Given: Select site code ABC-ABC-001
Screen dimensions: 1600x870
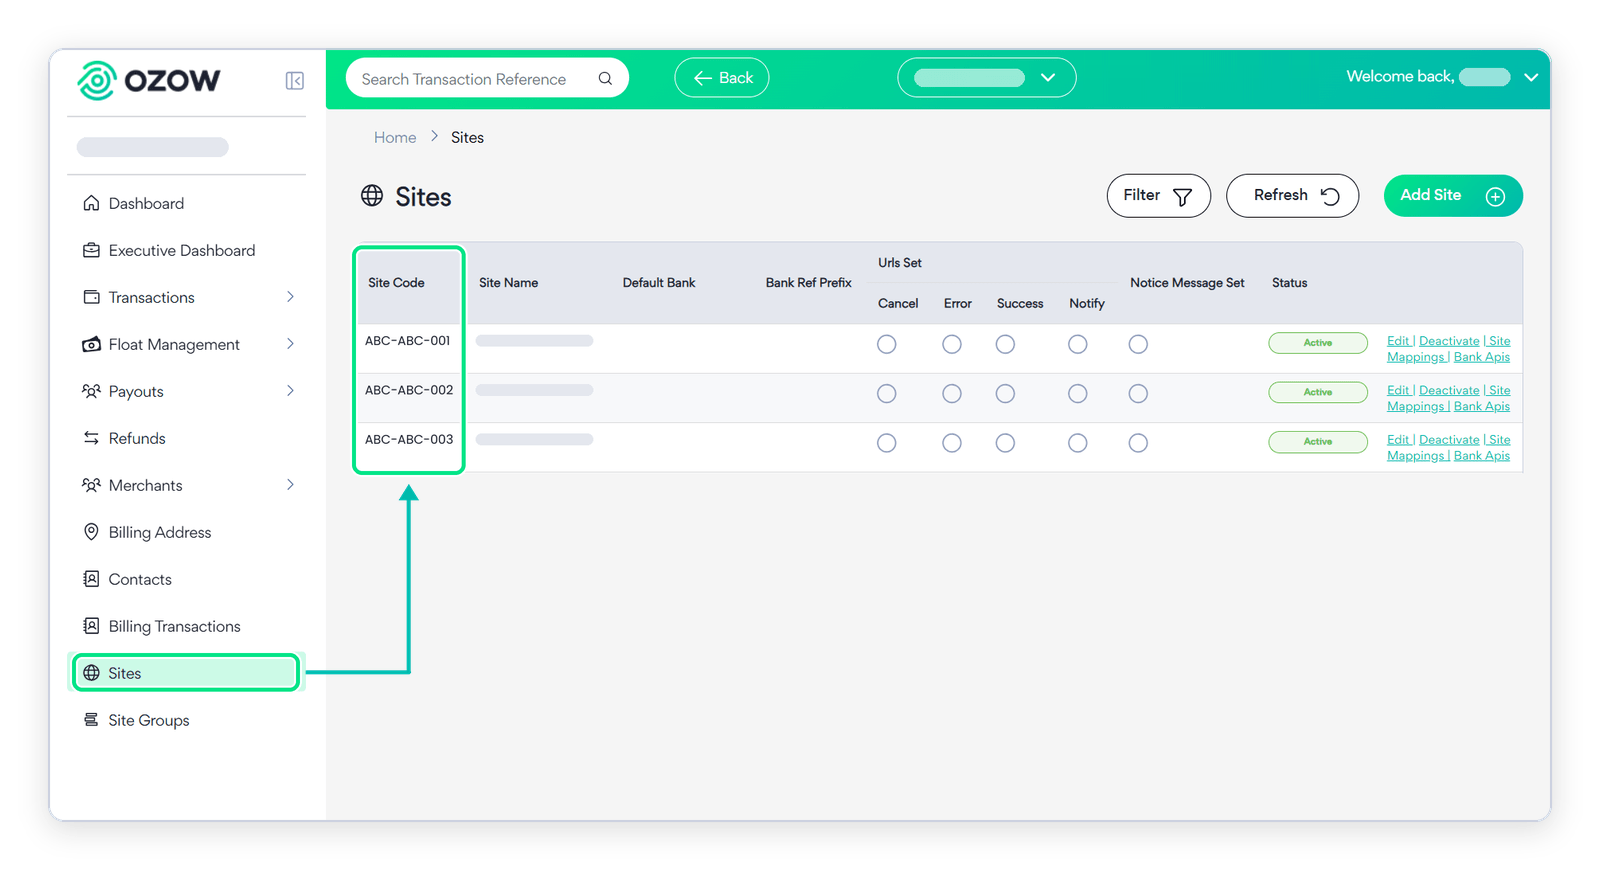Looking at the screenshot, I should [408, 341].
